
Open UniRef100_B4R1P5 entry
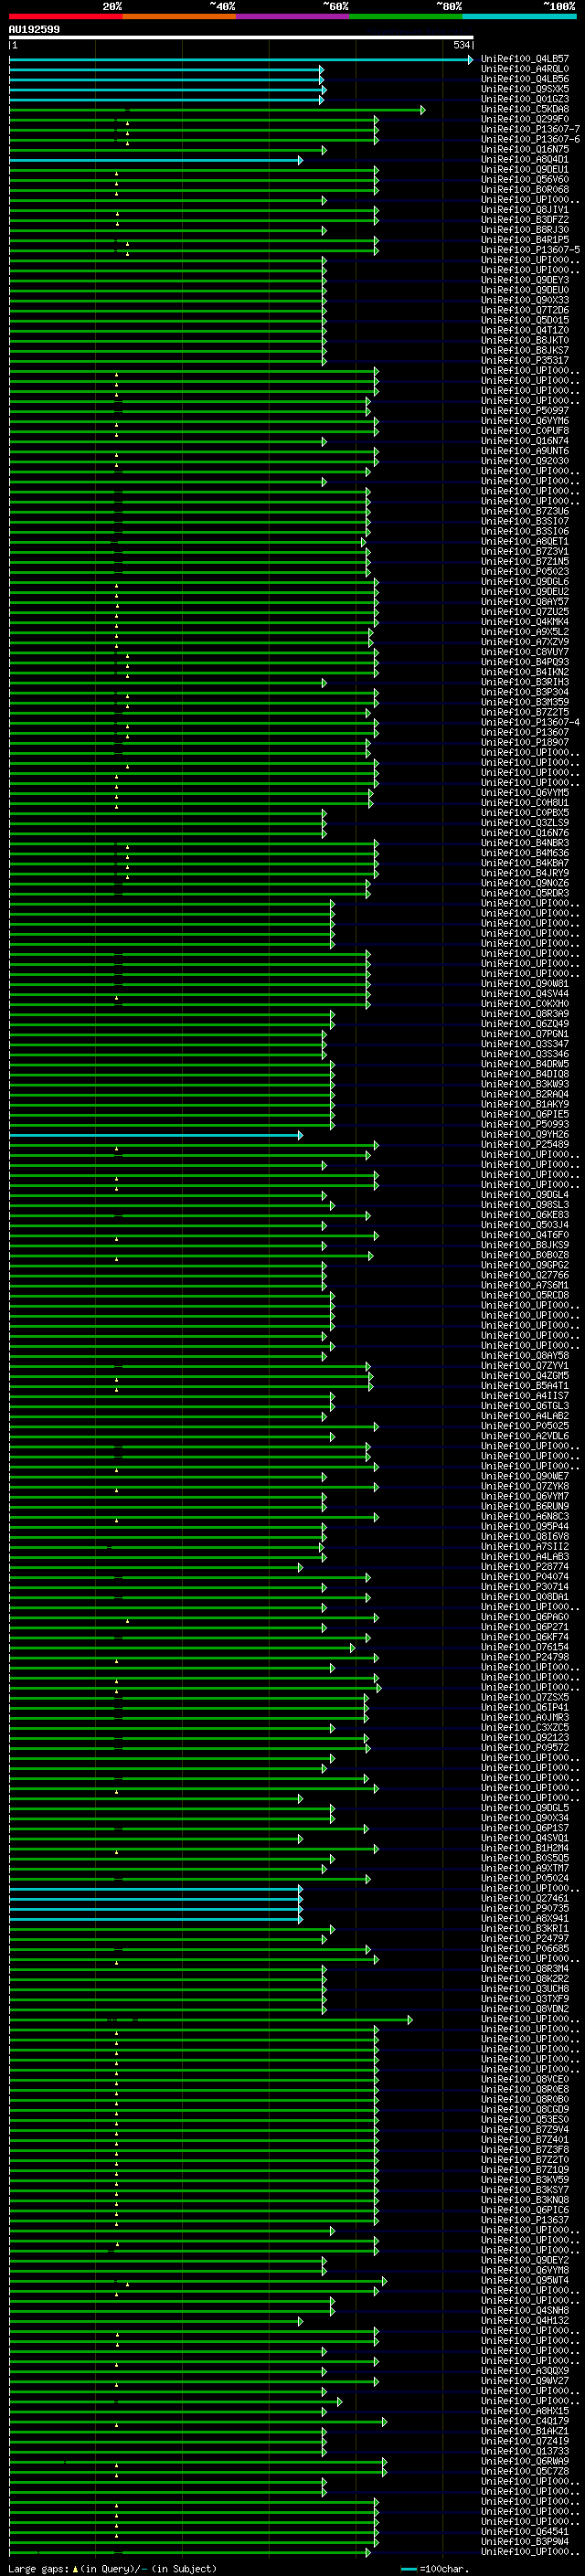(x=525, y=240)
